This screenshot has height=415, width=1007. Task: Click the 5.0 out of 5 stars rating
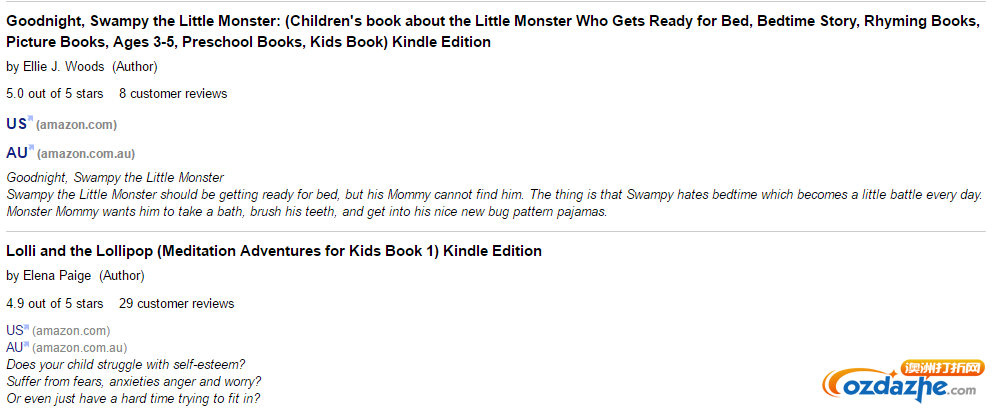pyautogui.click(x=55, y=94)
